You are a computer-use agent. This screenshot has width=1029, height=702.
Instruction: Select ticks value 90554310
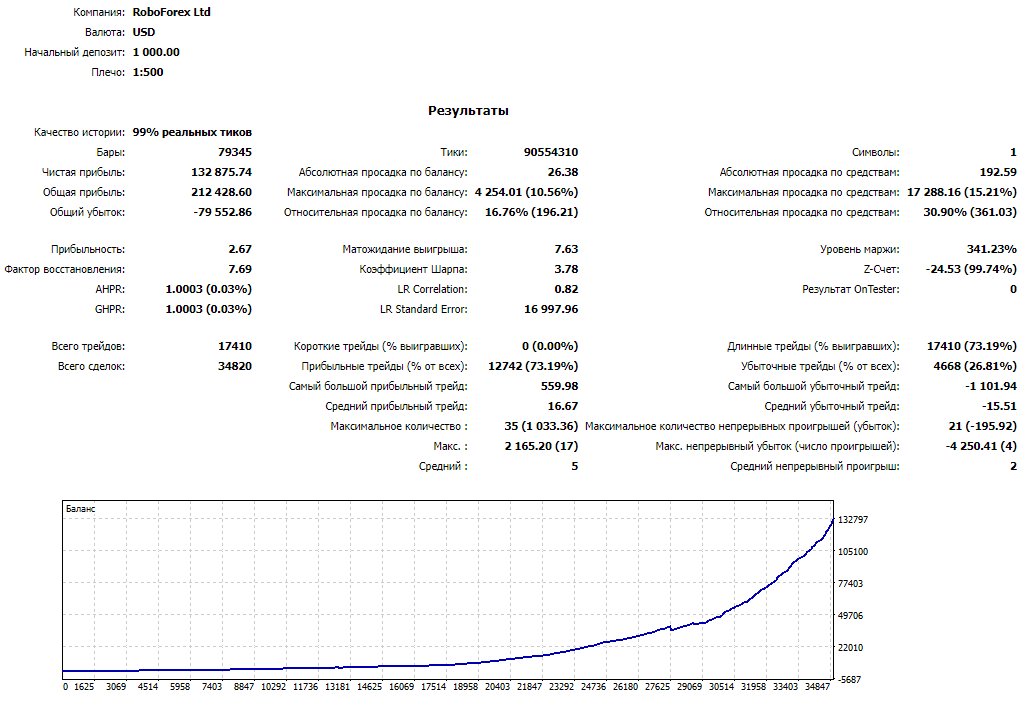tap(551, 152)
